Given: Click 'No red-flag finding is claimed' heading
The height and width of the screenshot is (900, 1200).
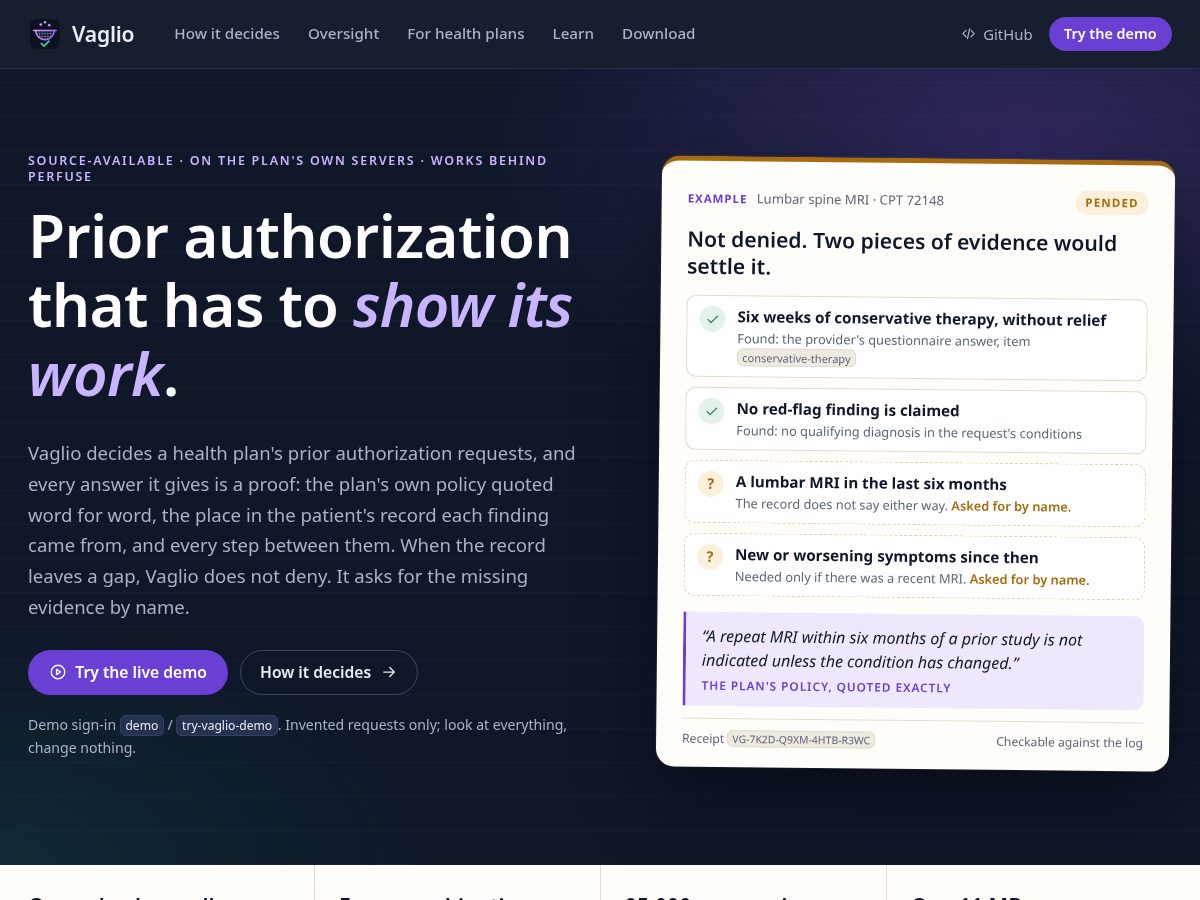Looking at the screenshot, I should [x=848, y=410].
